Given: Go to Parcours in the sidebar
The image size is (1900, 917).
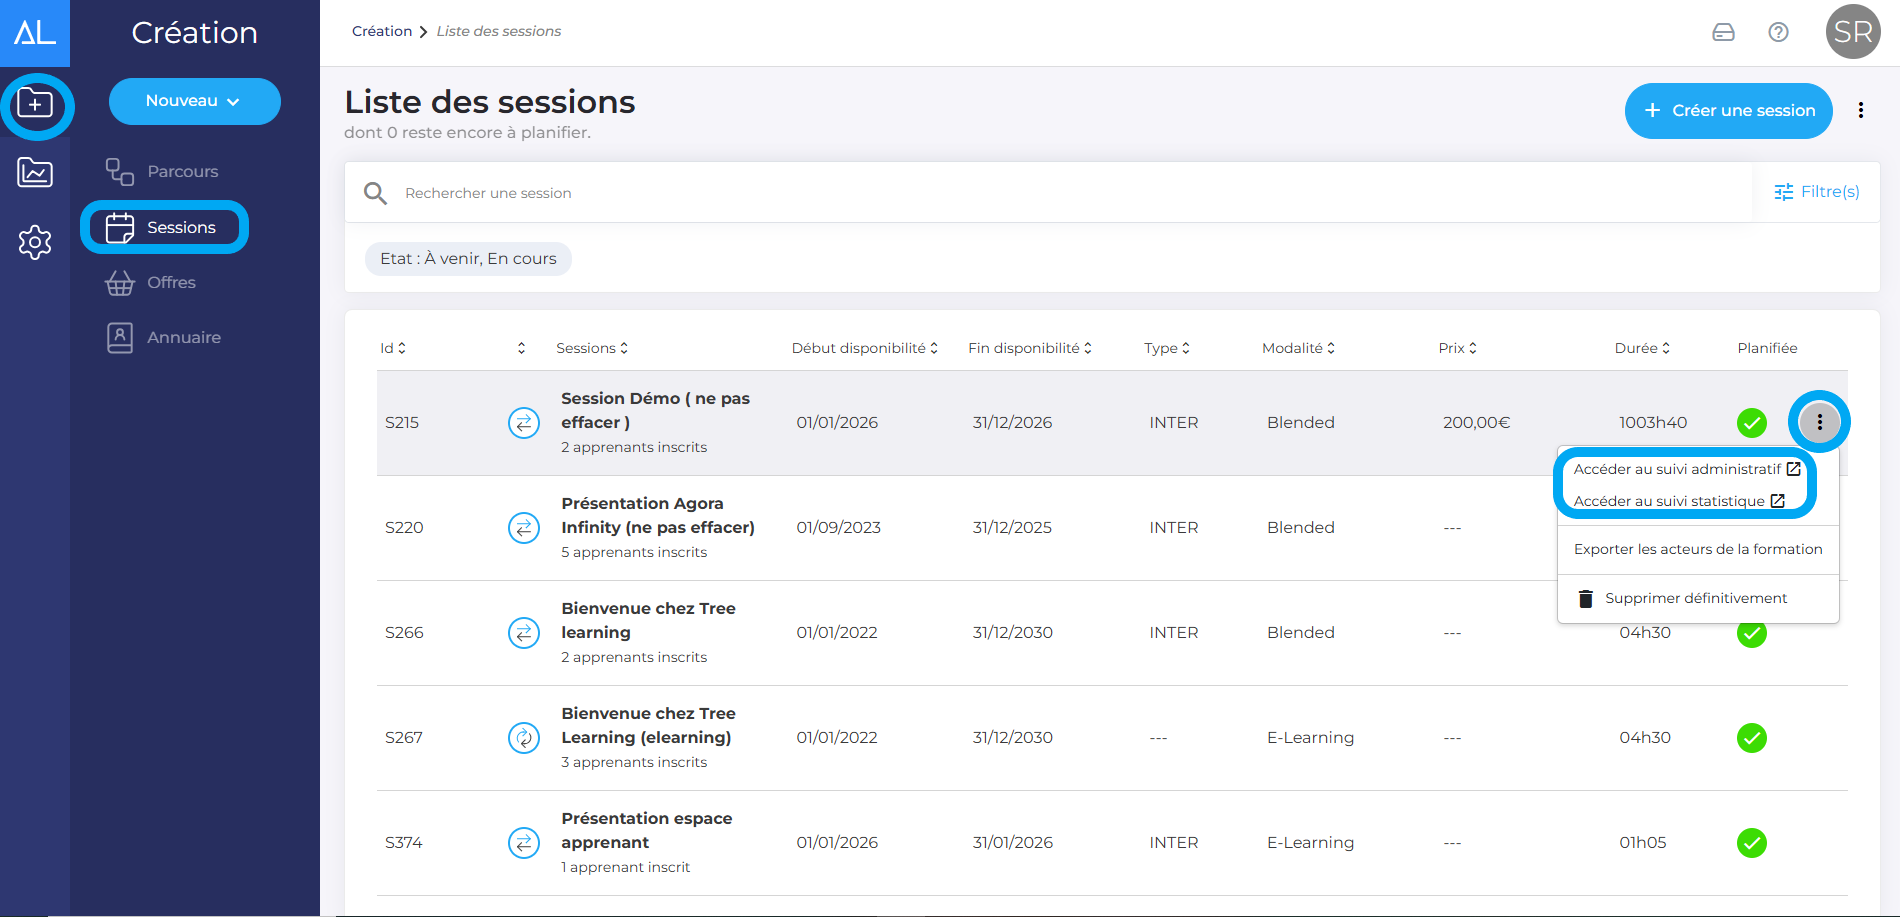Looking at the screenshot, I should pyautogui.click(x=182, y=172).
